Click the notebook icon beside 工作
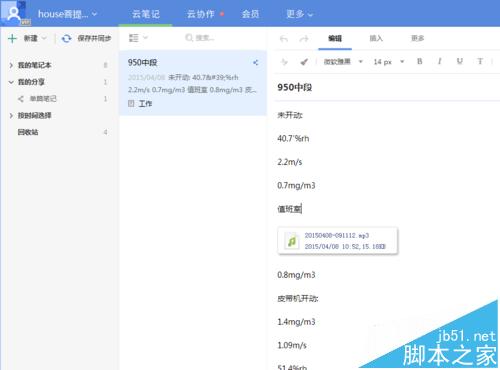Viewport: 500px width, 370px height. pos(131,104)
